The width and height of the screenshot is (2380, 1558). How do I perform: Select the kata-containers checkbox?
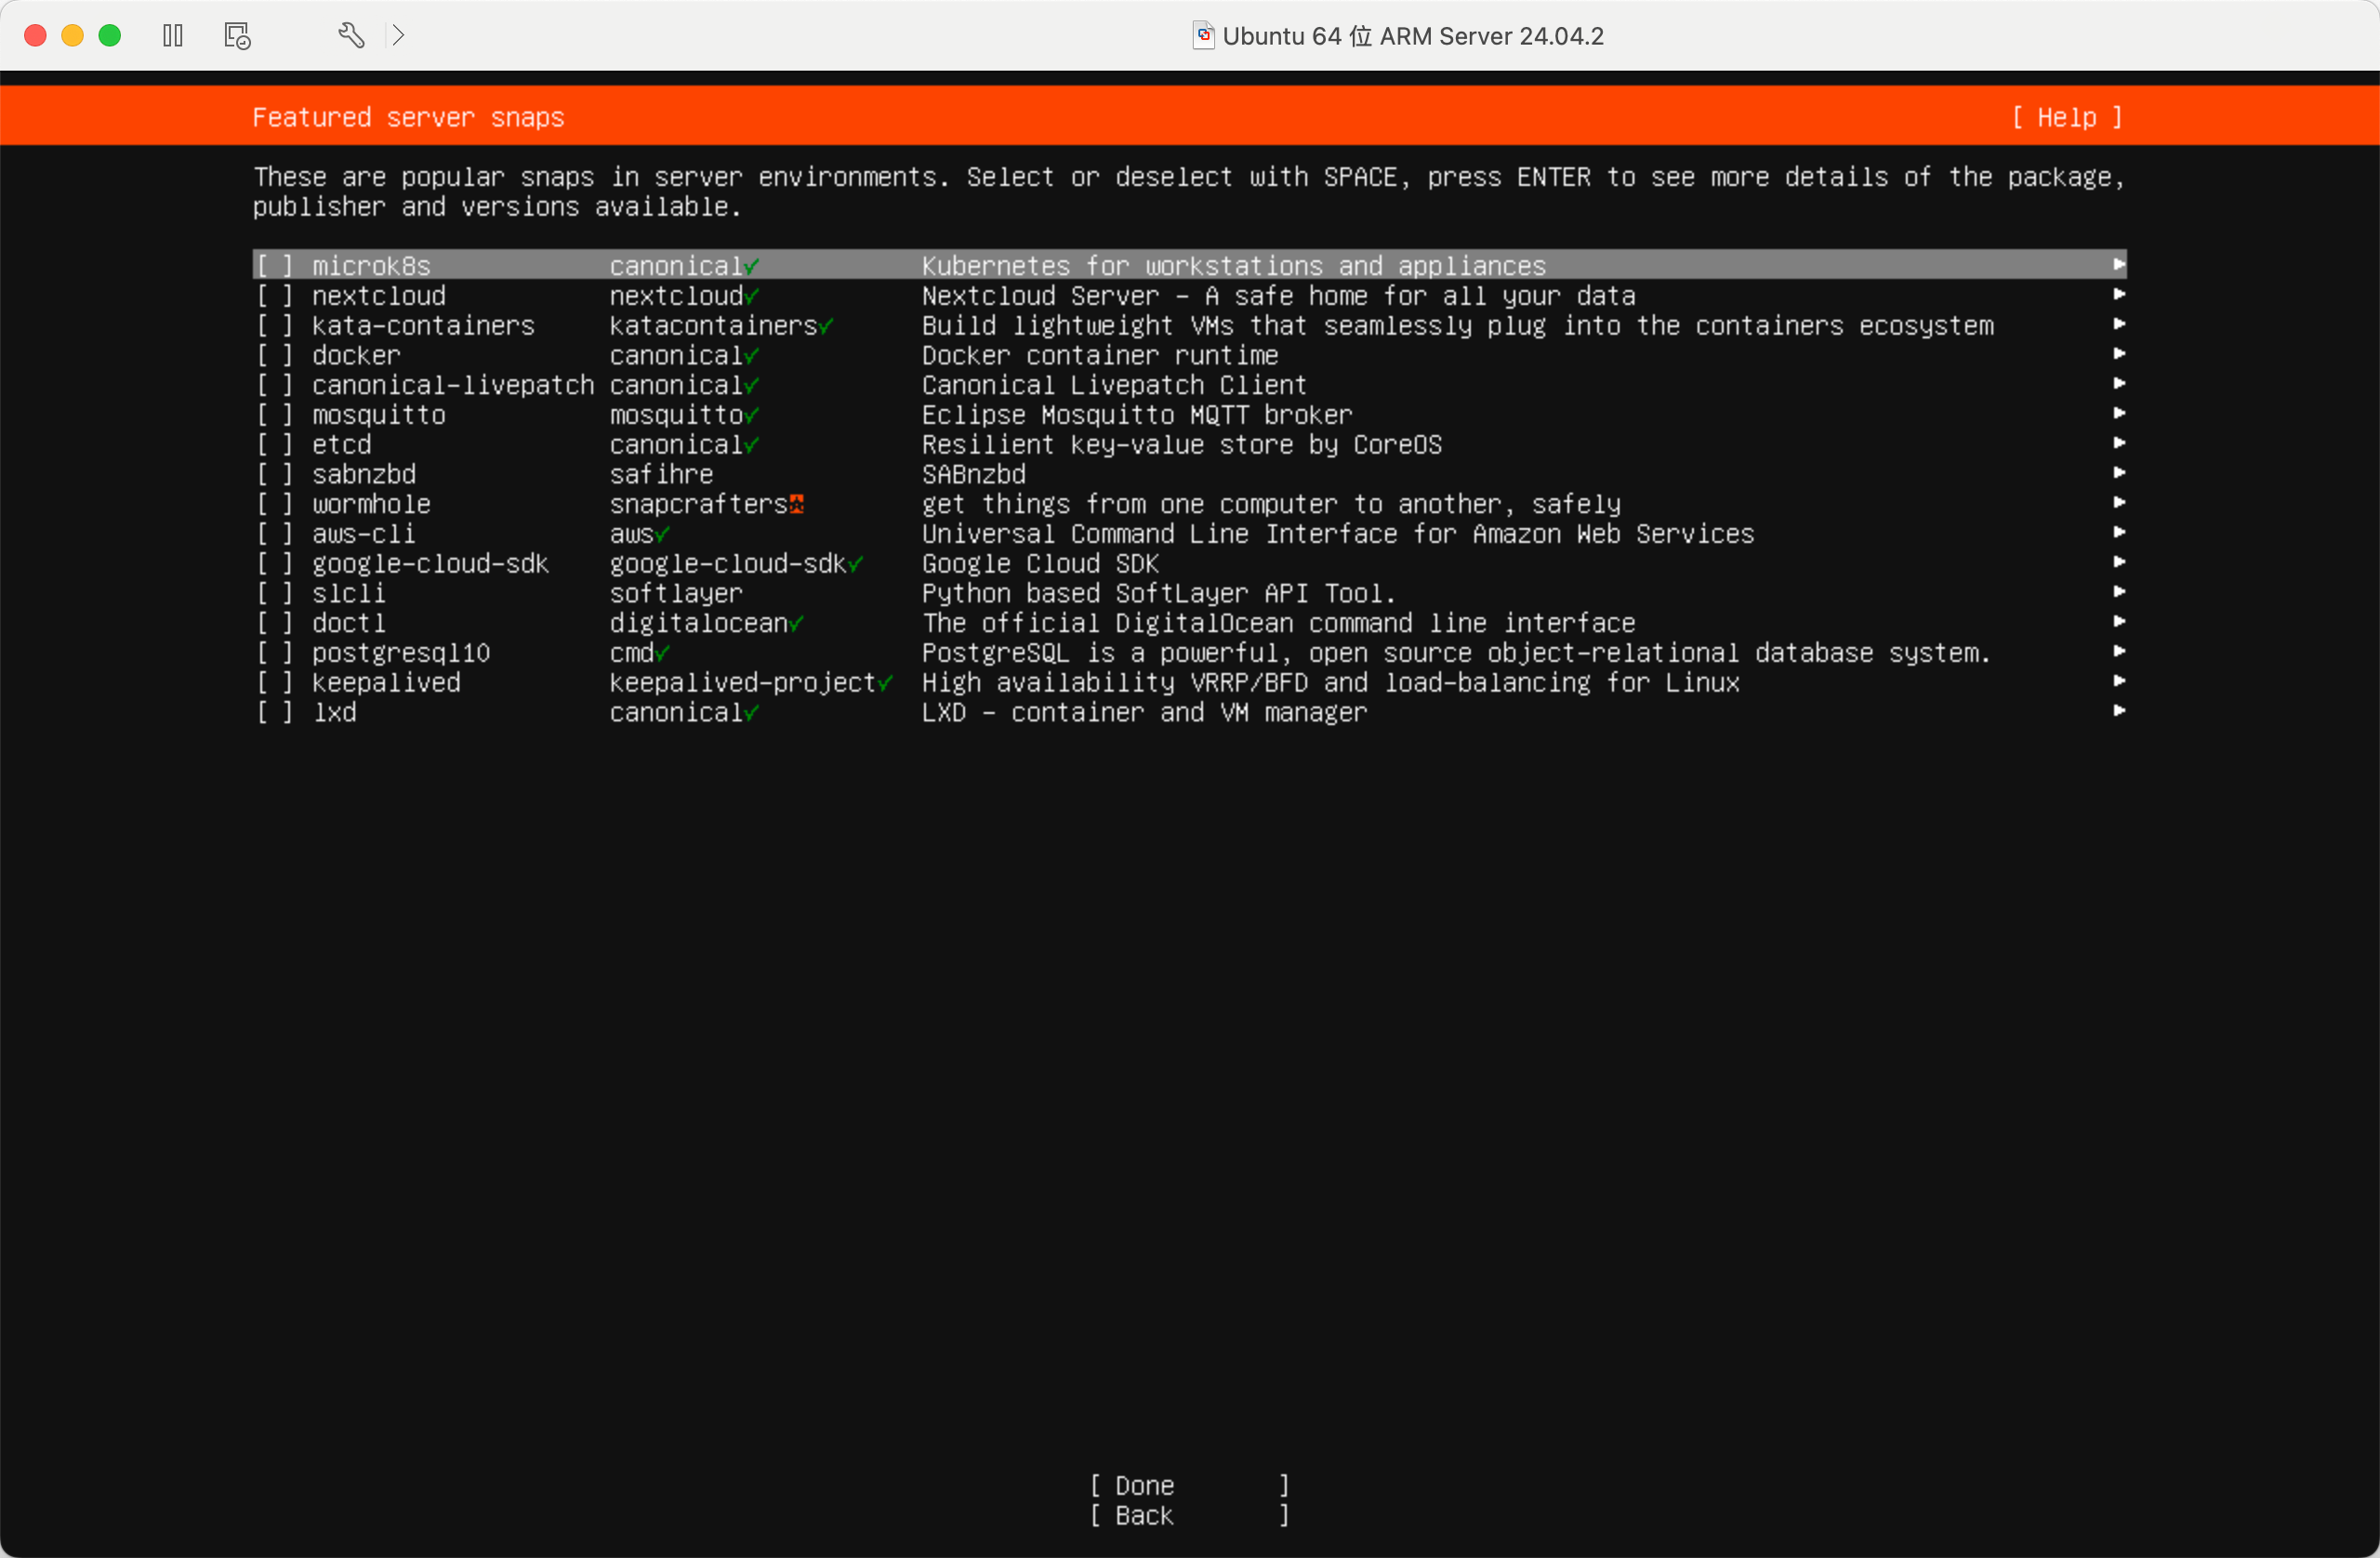[x=275, y=326]
